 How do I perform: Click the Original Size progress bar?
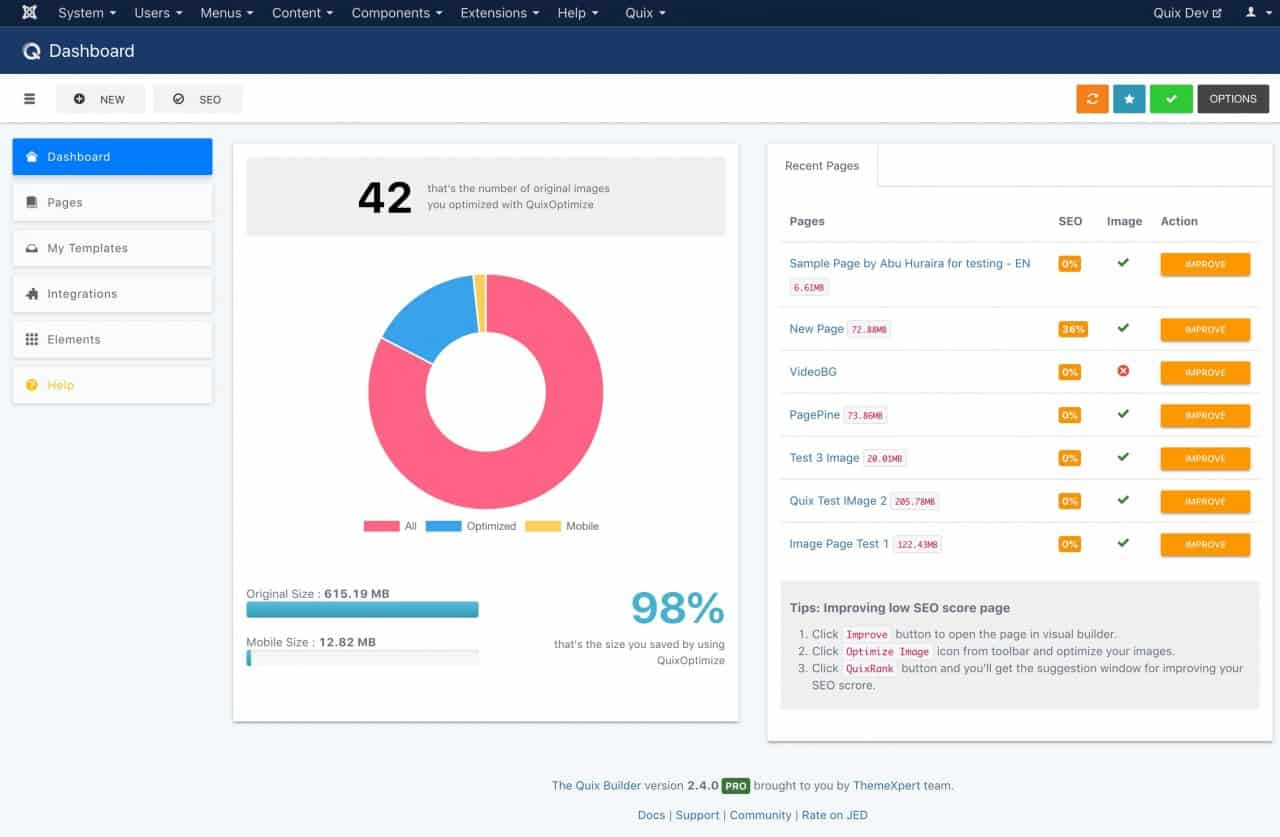(x=362, y=609)
